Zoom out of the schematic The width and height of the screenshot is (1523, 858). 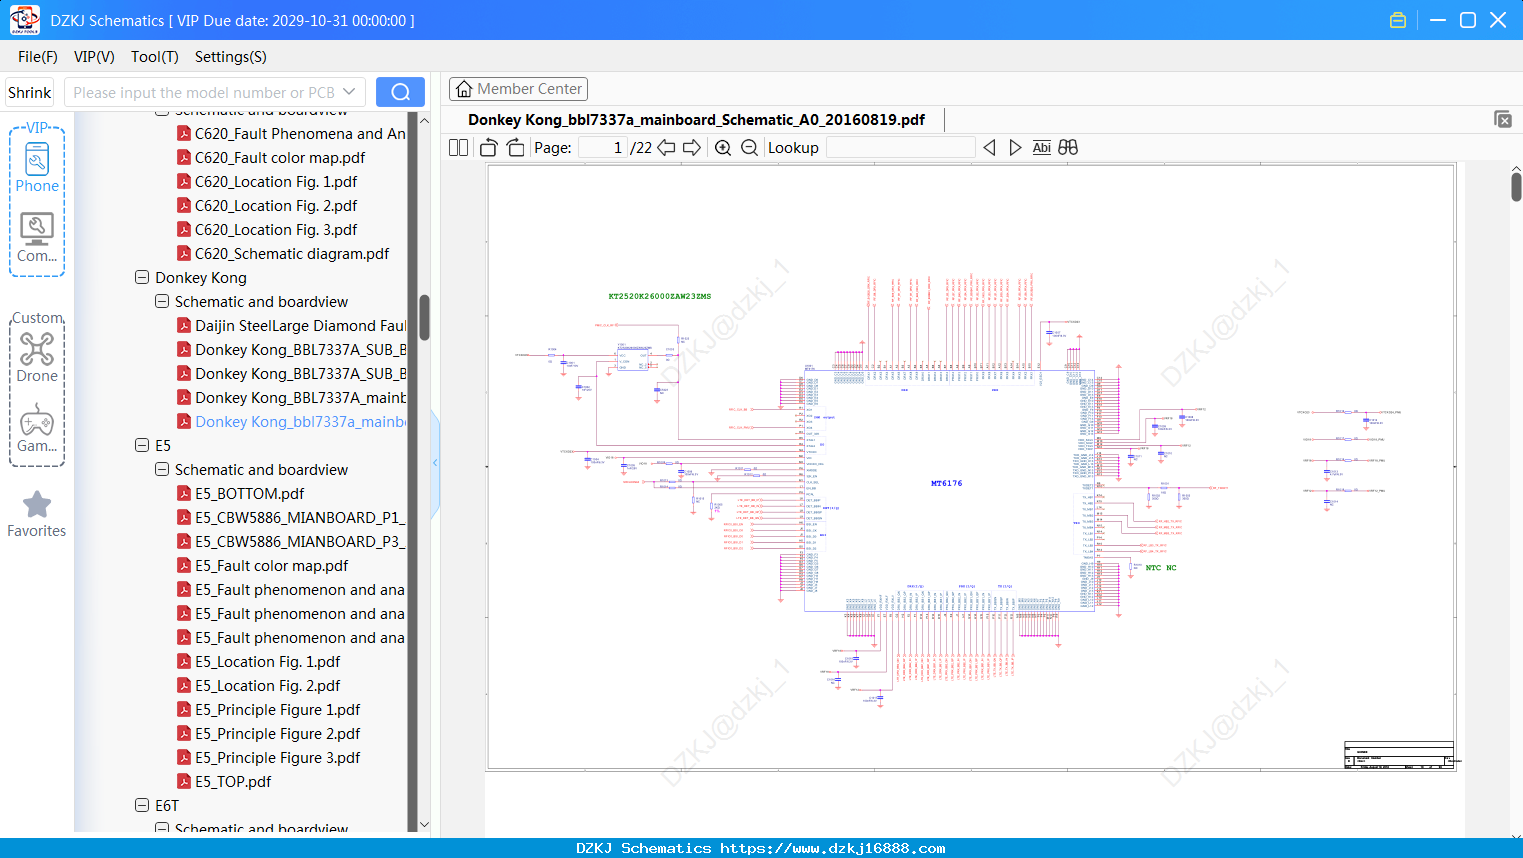pos(749,147)
